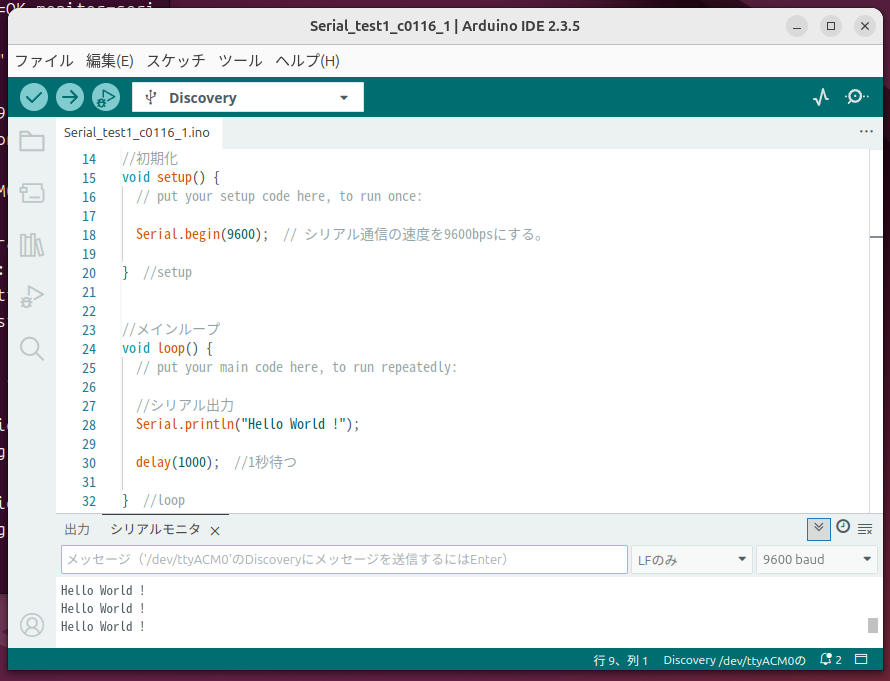Viewport: 890px width, 681px height.
Task: Open the Serial Plotter
Action: [820, 97]
